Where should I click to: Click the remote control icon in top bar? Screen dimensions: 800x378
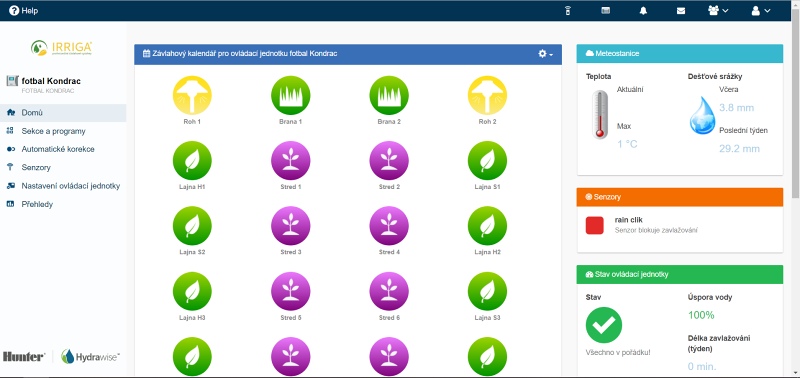[568, 11]
